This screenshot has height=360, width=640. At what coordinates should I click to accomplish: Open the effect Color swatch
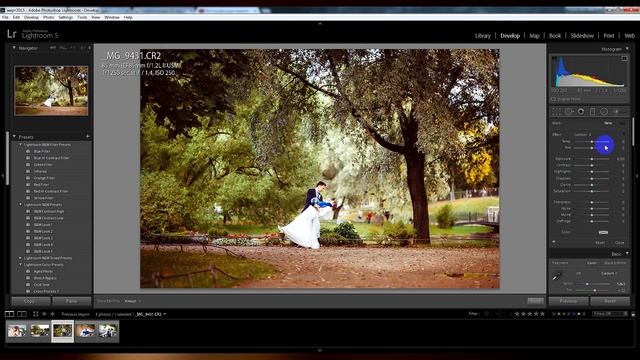(603, 232)
